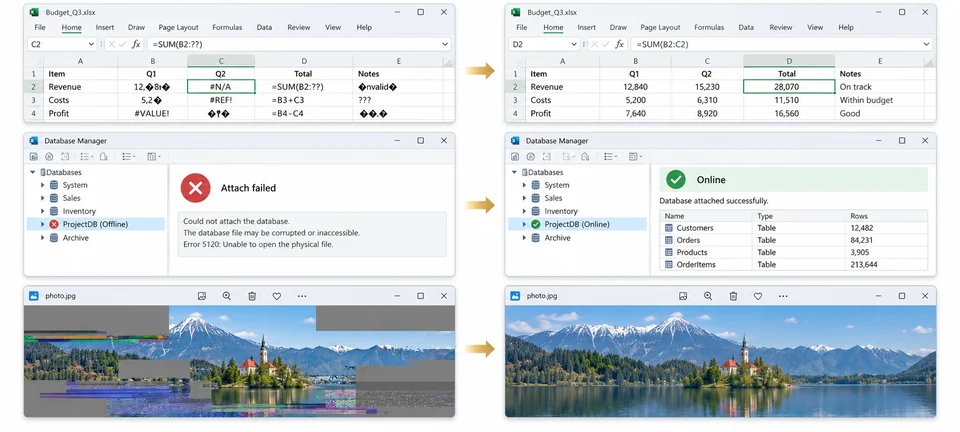Open the Data tab in the D2 spreadsheet window
The width and height of the screenshot is (960, 432).
point(746,28)
